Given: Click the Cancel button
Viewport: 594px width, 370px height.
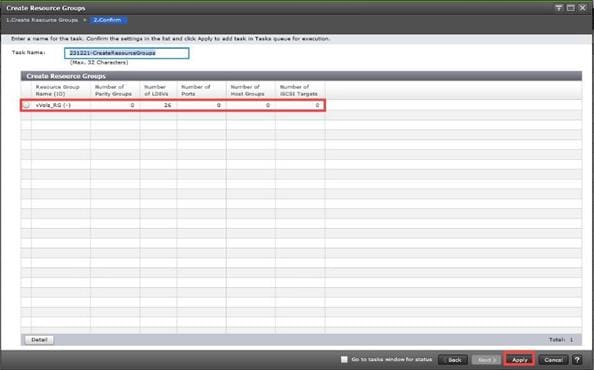Looking at the screenshot, I should (553, 360).
